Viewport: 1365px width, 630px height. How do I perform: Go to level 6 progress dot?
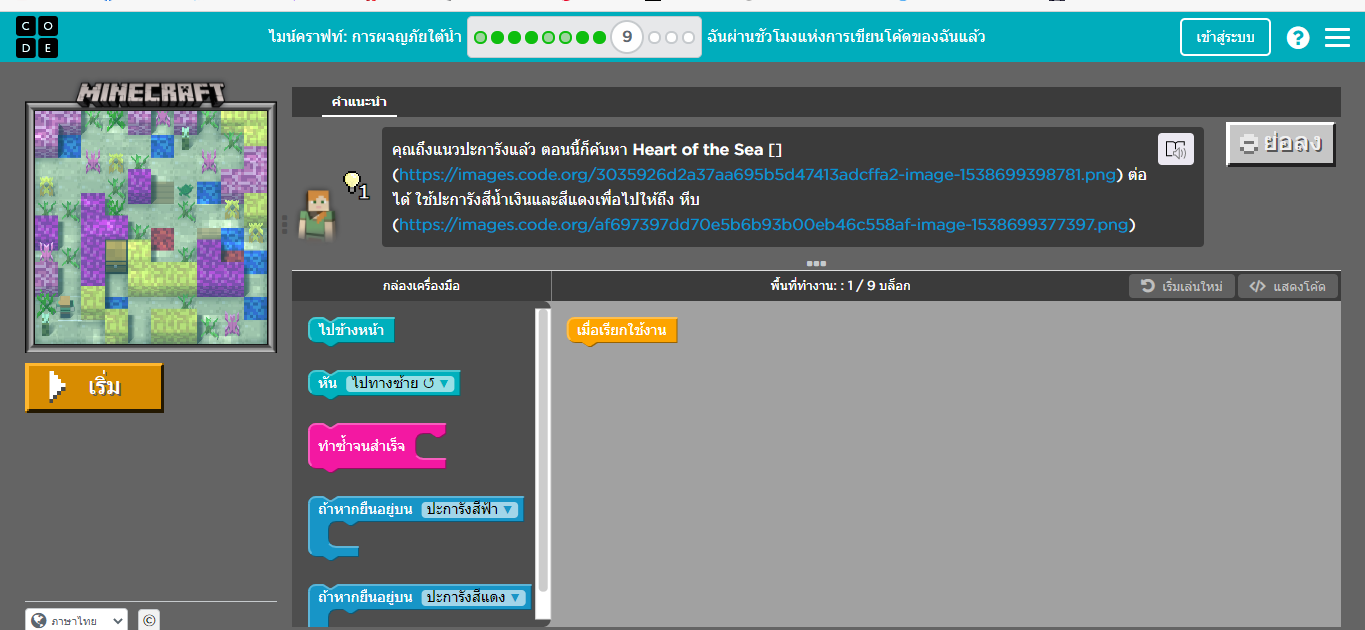pos(565,38)
